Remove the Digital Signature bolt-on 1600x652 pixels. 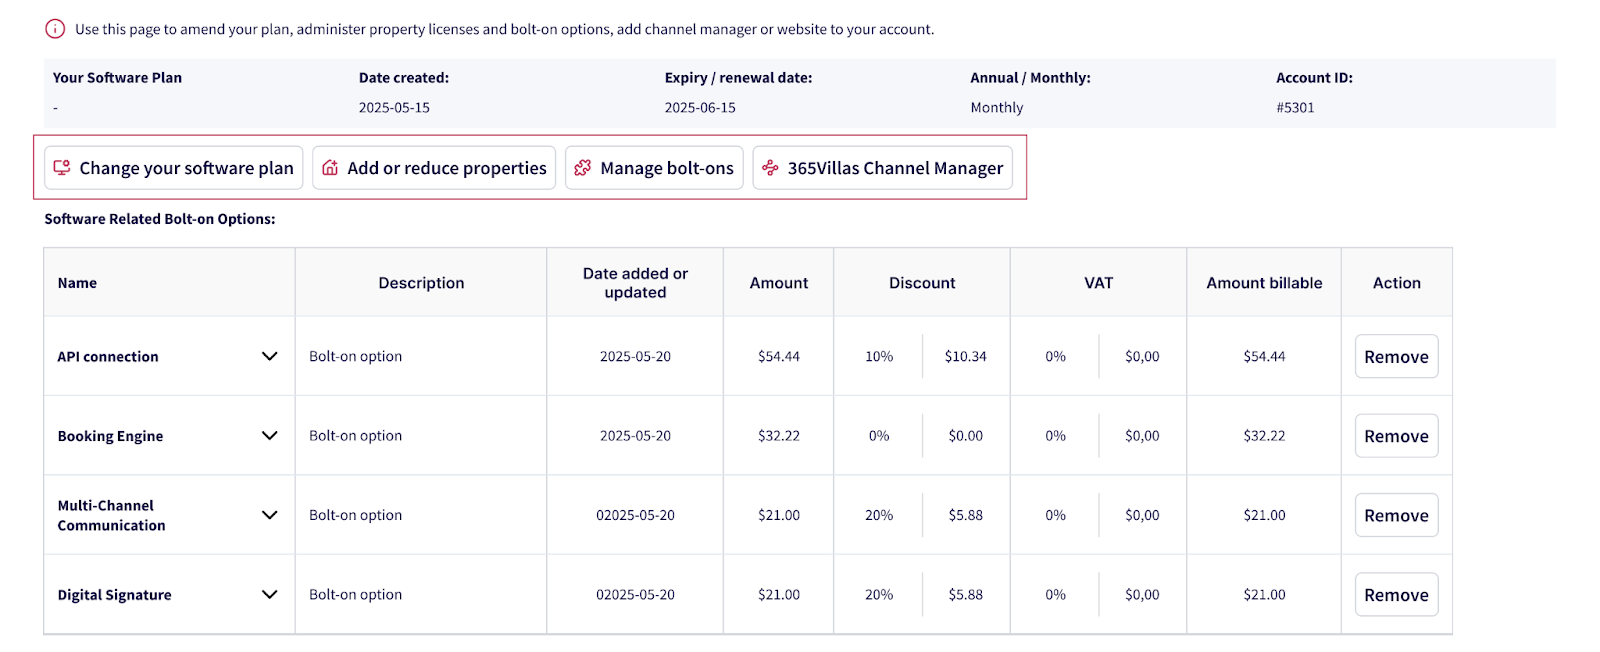tap(1396, 595)
